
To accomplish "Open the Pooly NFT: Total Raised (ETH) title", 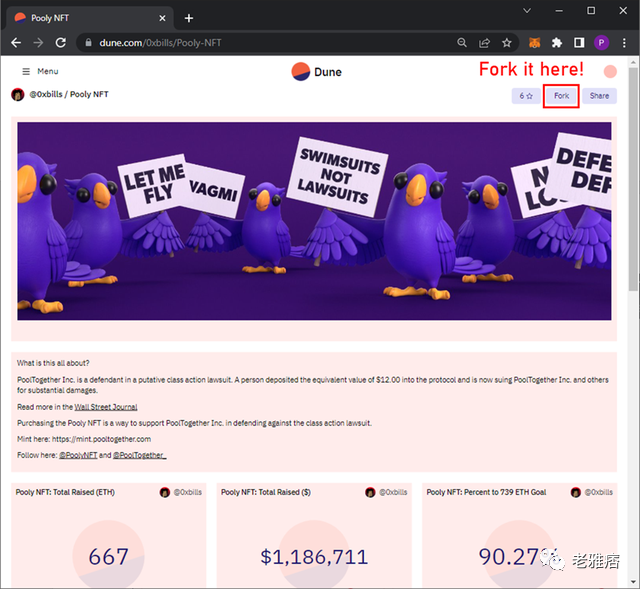I will point(65,492).
